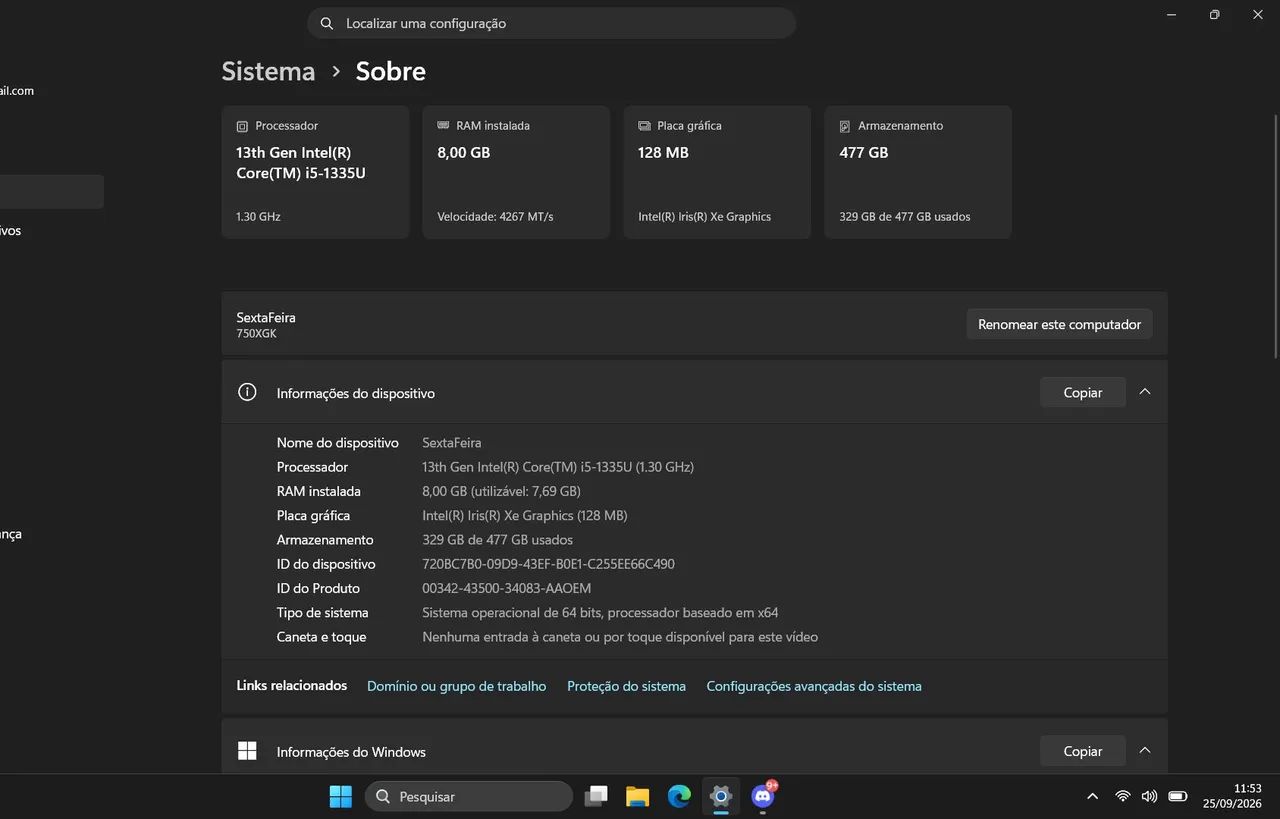
Task: Collapse the Informações do dispositivo section
Action: [1145, 392]
